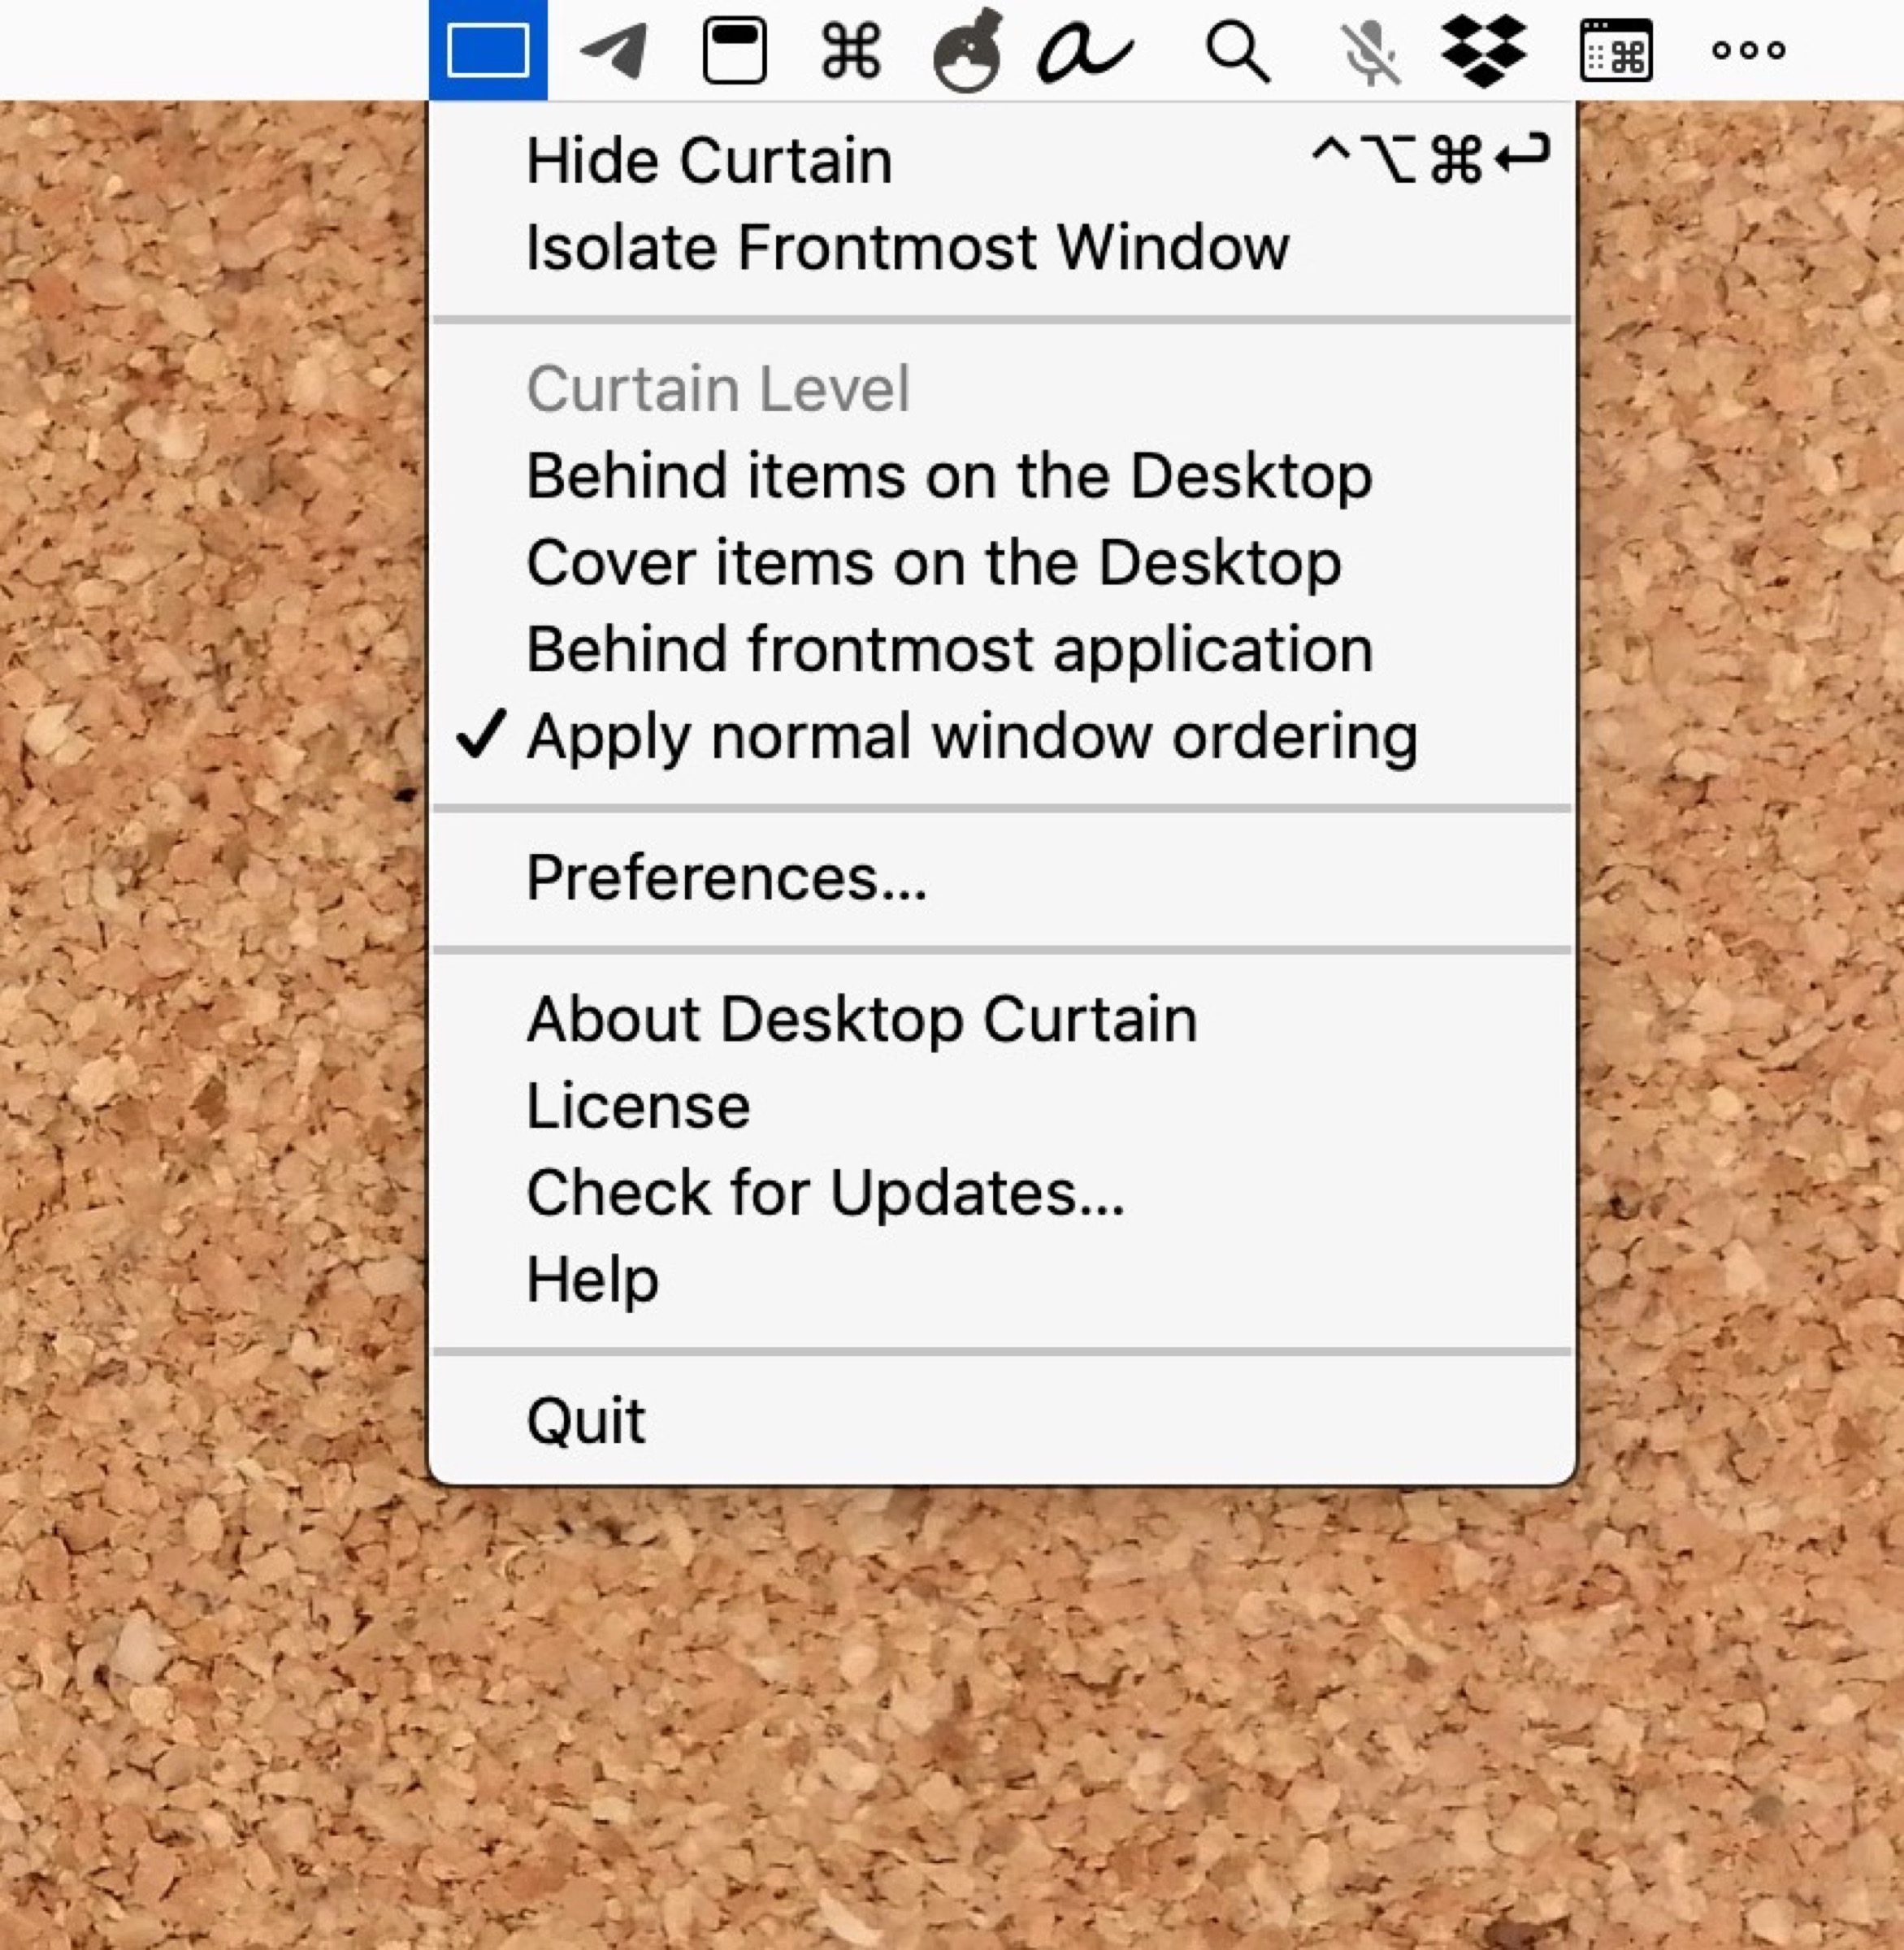The image size is (1904, 1950).
Task: Open the Telegram paper plane menu icon
Action: tap(613, 50)
